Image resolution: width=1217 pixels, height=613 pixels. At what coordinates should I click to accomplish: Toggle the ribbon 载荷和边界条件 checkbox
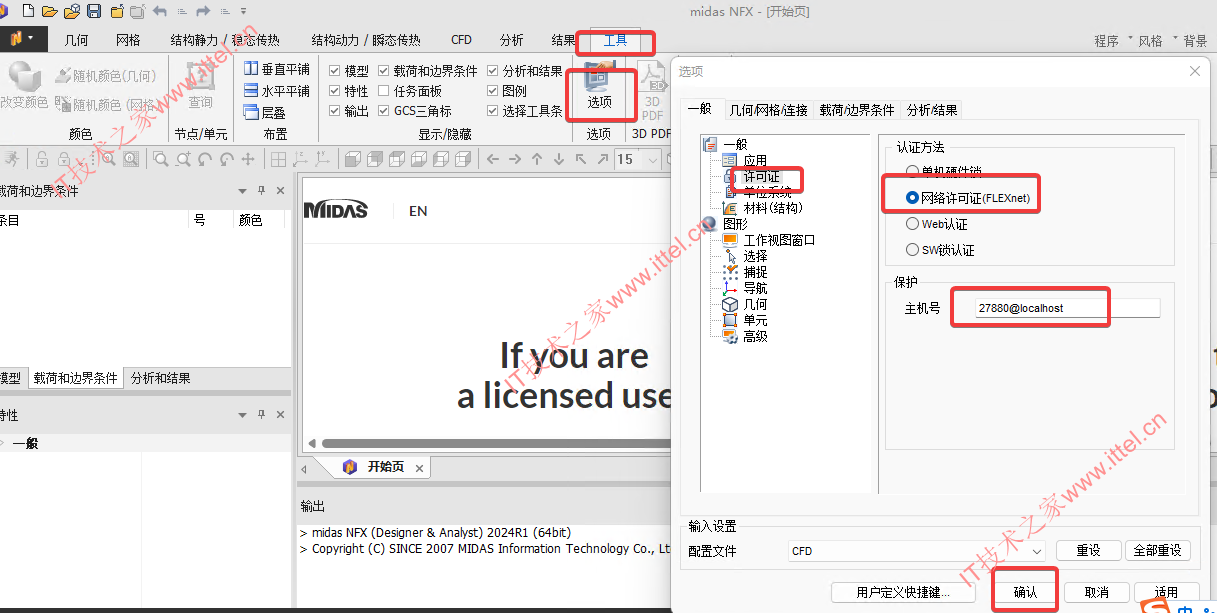coord(384,71)
